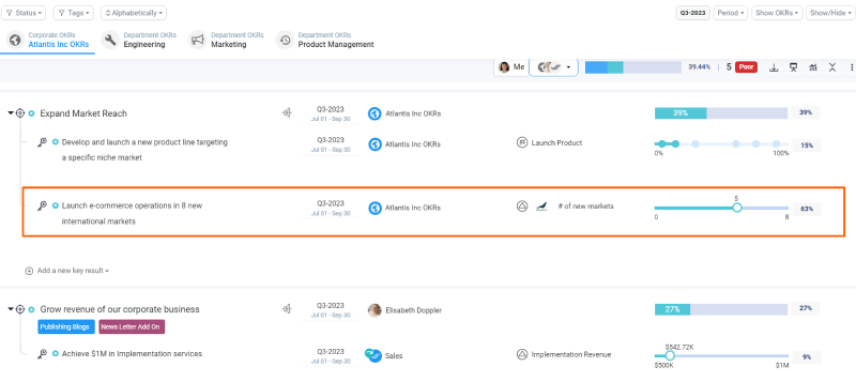Viewport: 856px width, 371px height.
Task: Switch to the Engineering department tab
Action: point(139,40)
